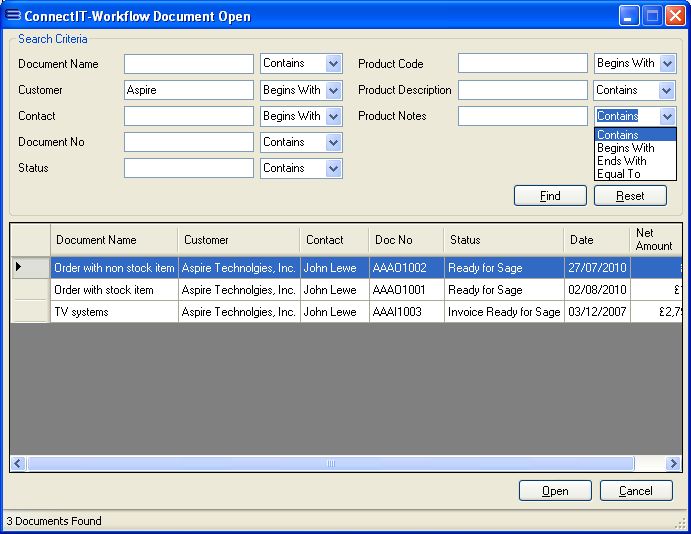Viewport: 691px width, 534px height.
Task: Choose 'Equal To' in the open list
Action: [x=635, y=174]
